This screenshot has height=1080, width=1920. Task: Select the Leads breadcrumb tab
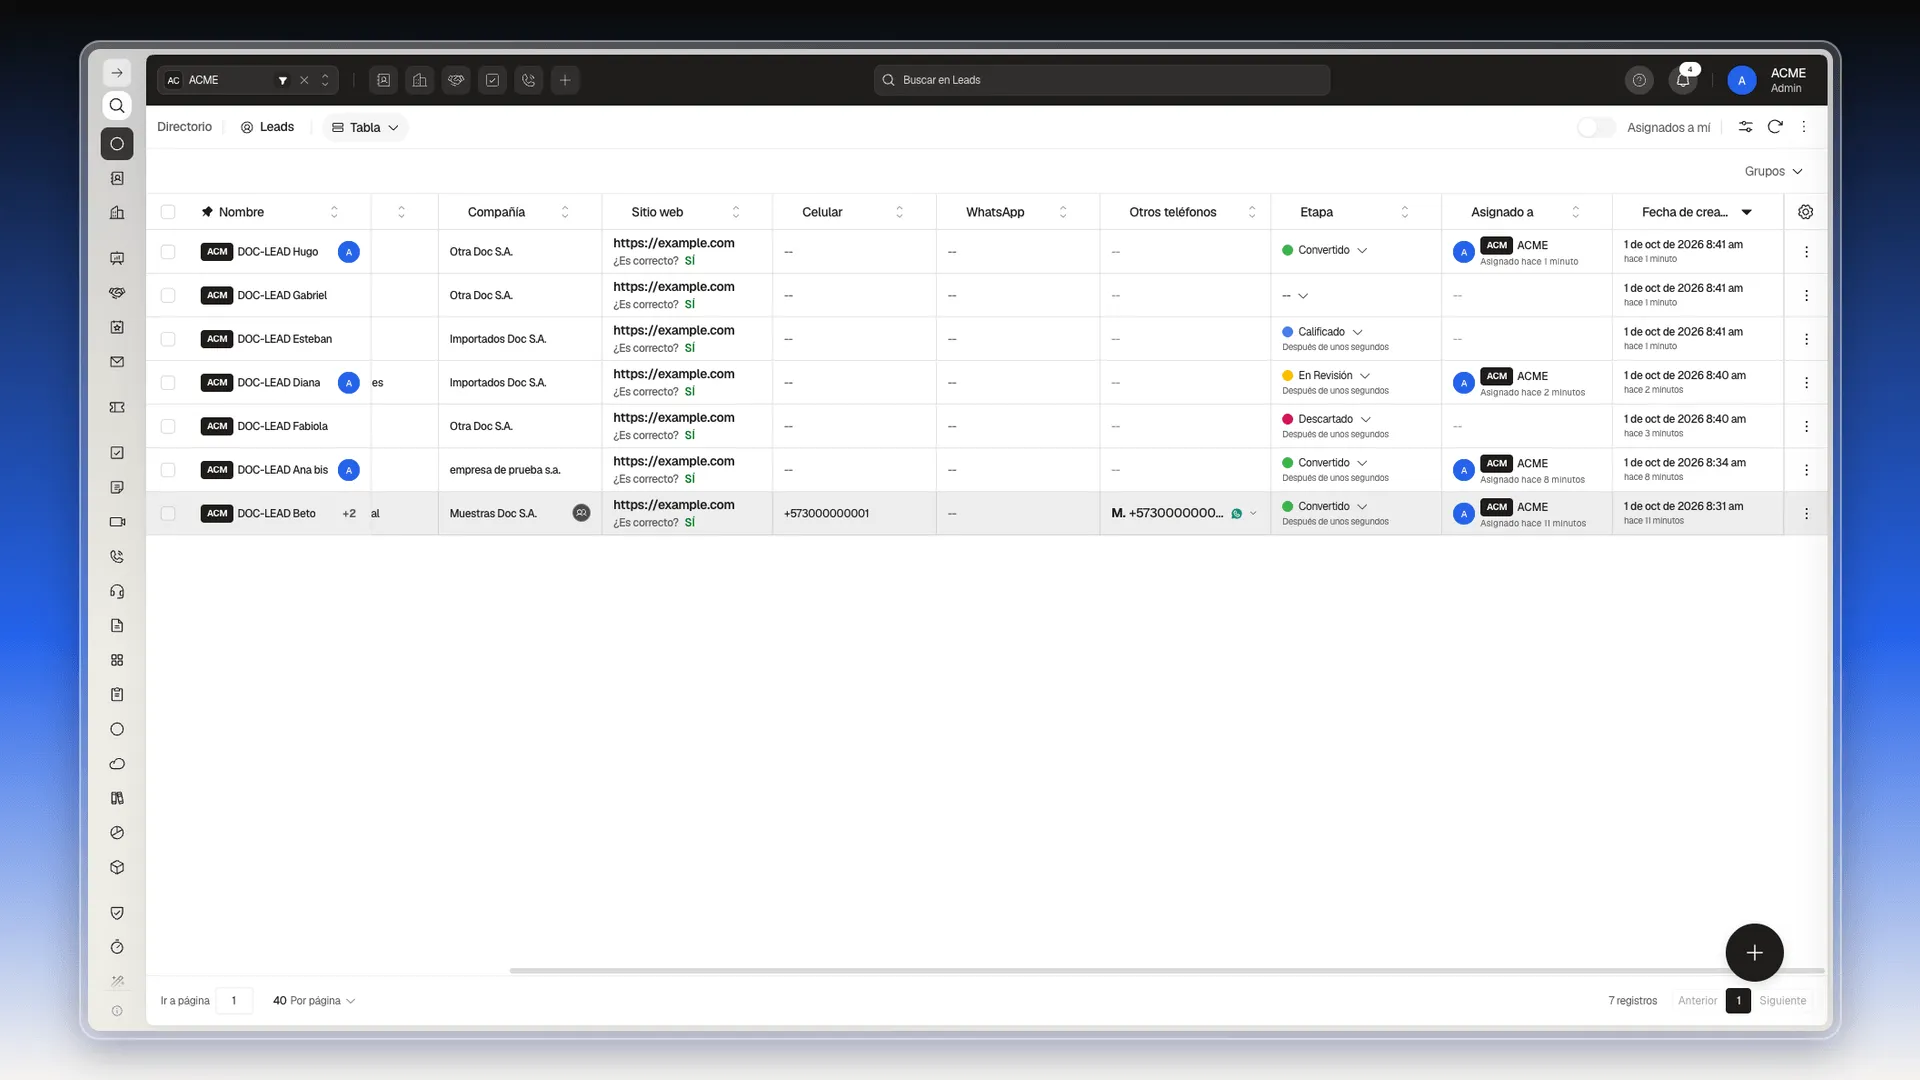coord(267,127)
